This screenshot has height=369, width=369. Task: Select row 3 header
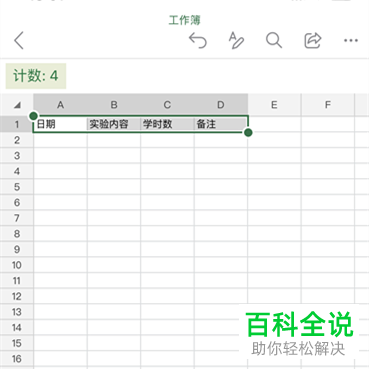(17, 156)
